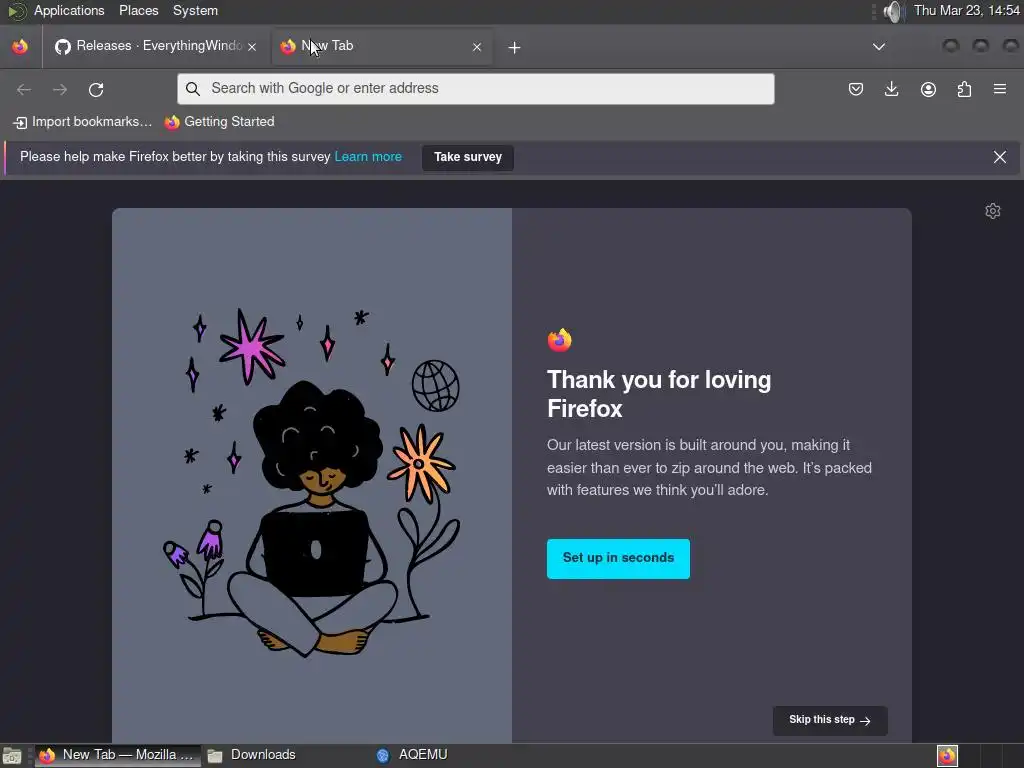Click the Firefox View icon in the tab bar
This screenshot has width=1024, height=768.
(20, 46)
